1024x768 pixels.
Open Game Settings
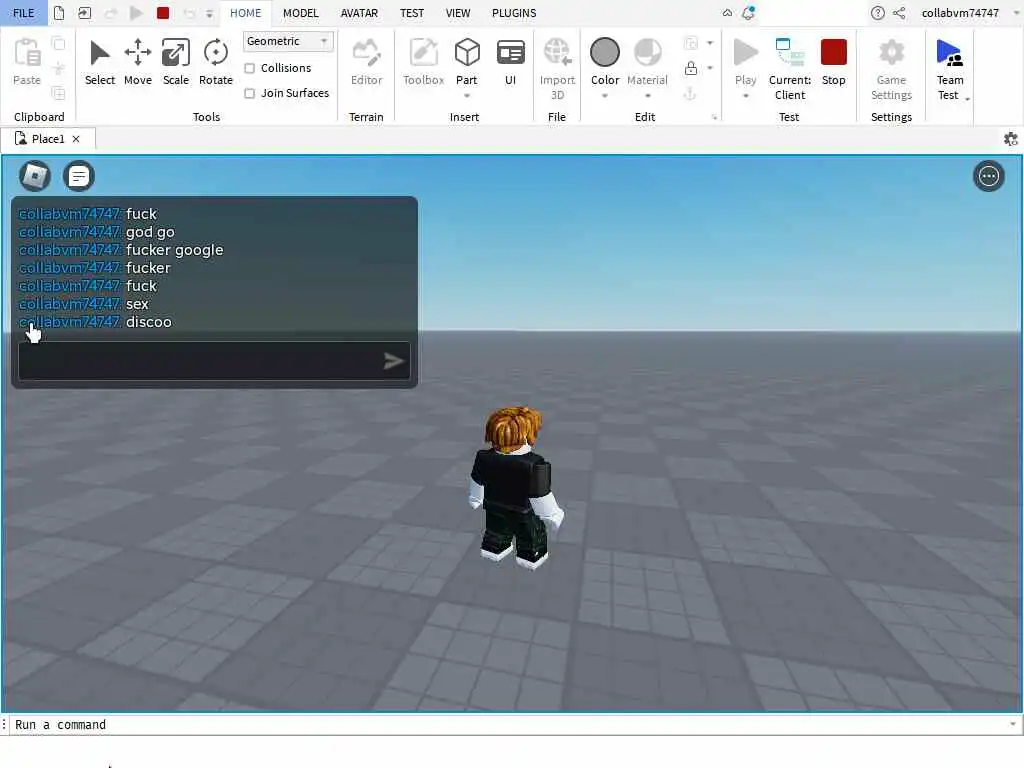[x=891, y=69]
